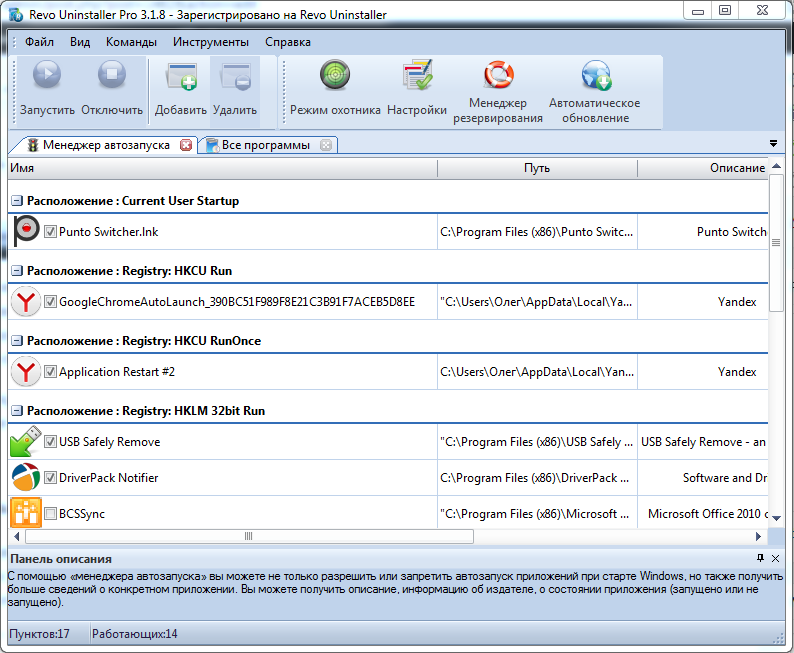The width and height of the screenshot is (794, 653).
Task: Click the USB Safely Remove icon
Action: [x=26, y=441]
